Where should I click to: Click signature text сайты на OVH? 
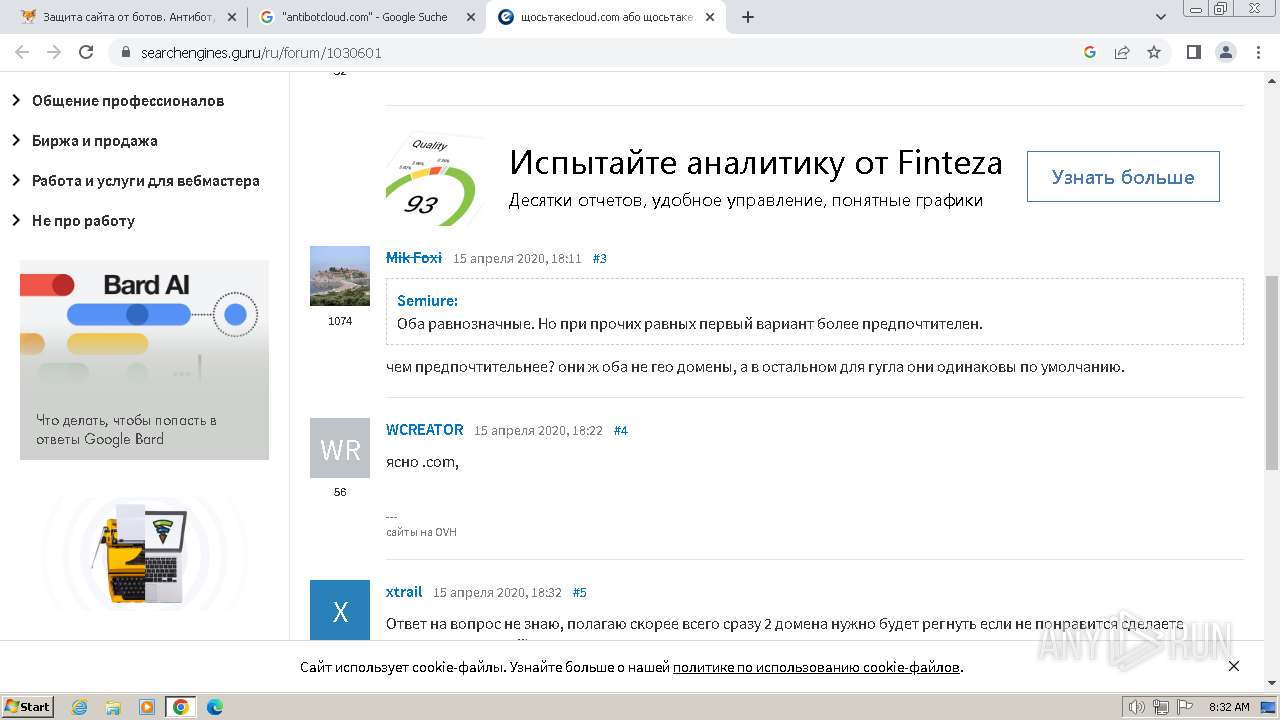[421, 532]
